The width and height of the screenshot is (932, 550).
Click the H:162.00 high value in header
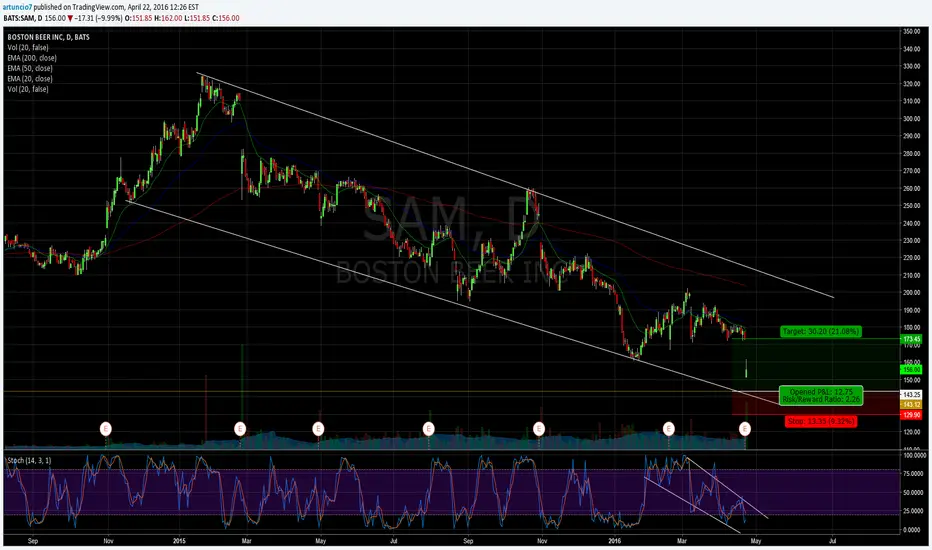(168, 18)
